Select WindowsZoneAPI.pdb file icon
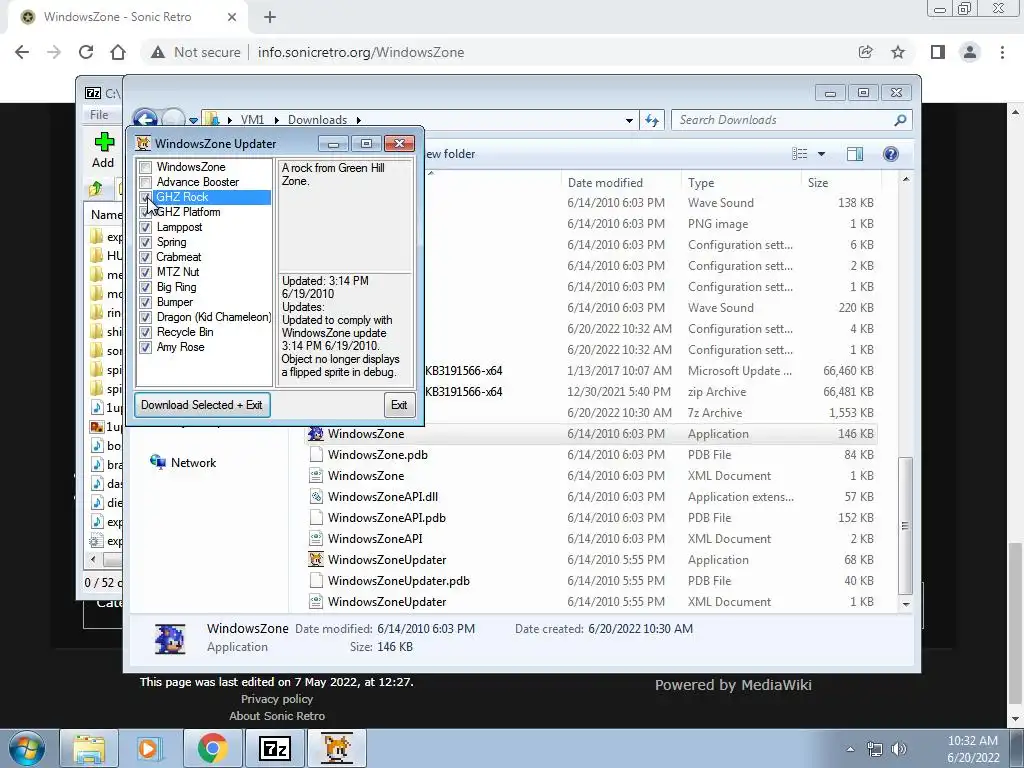1024x768 pixels. point(316,518)
